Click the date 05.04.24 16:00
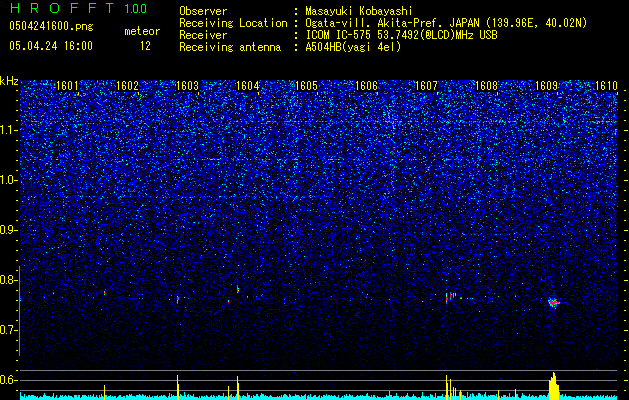The height and width of the screenshot is (400, 629). click(x=51, y=46)
